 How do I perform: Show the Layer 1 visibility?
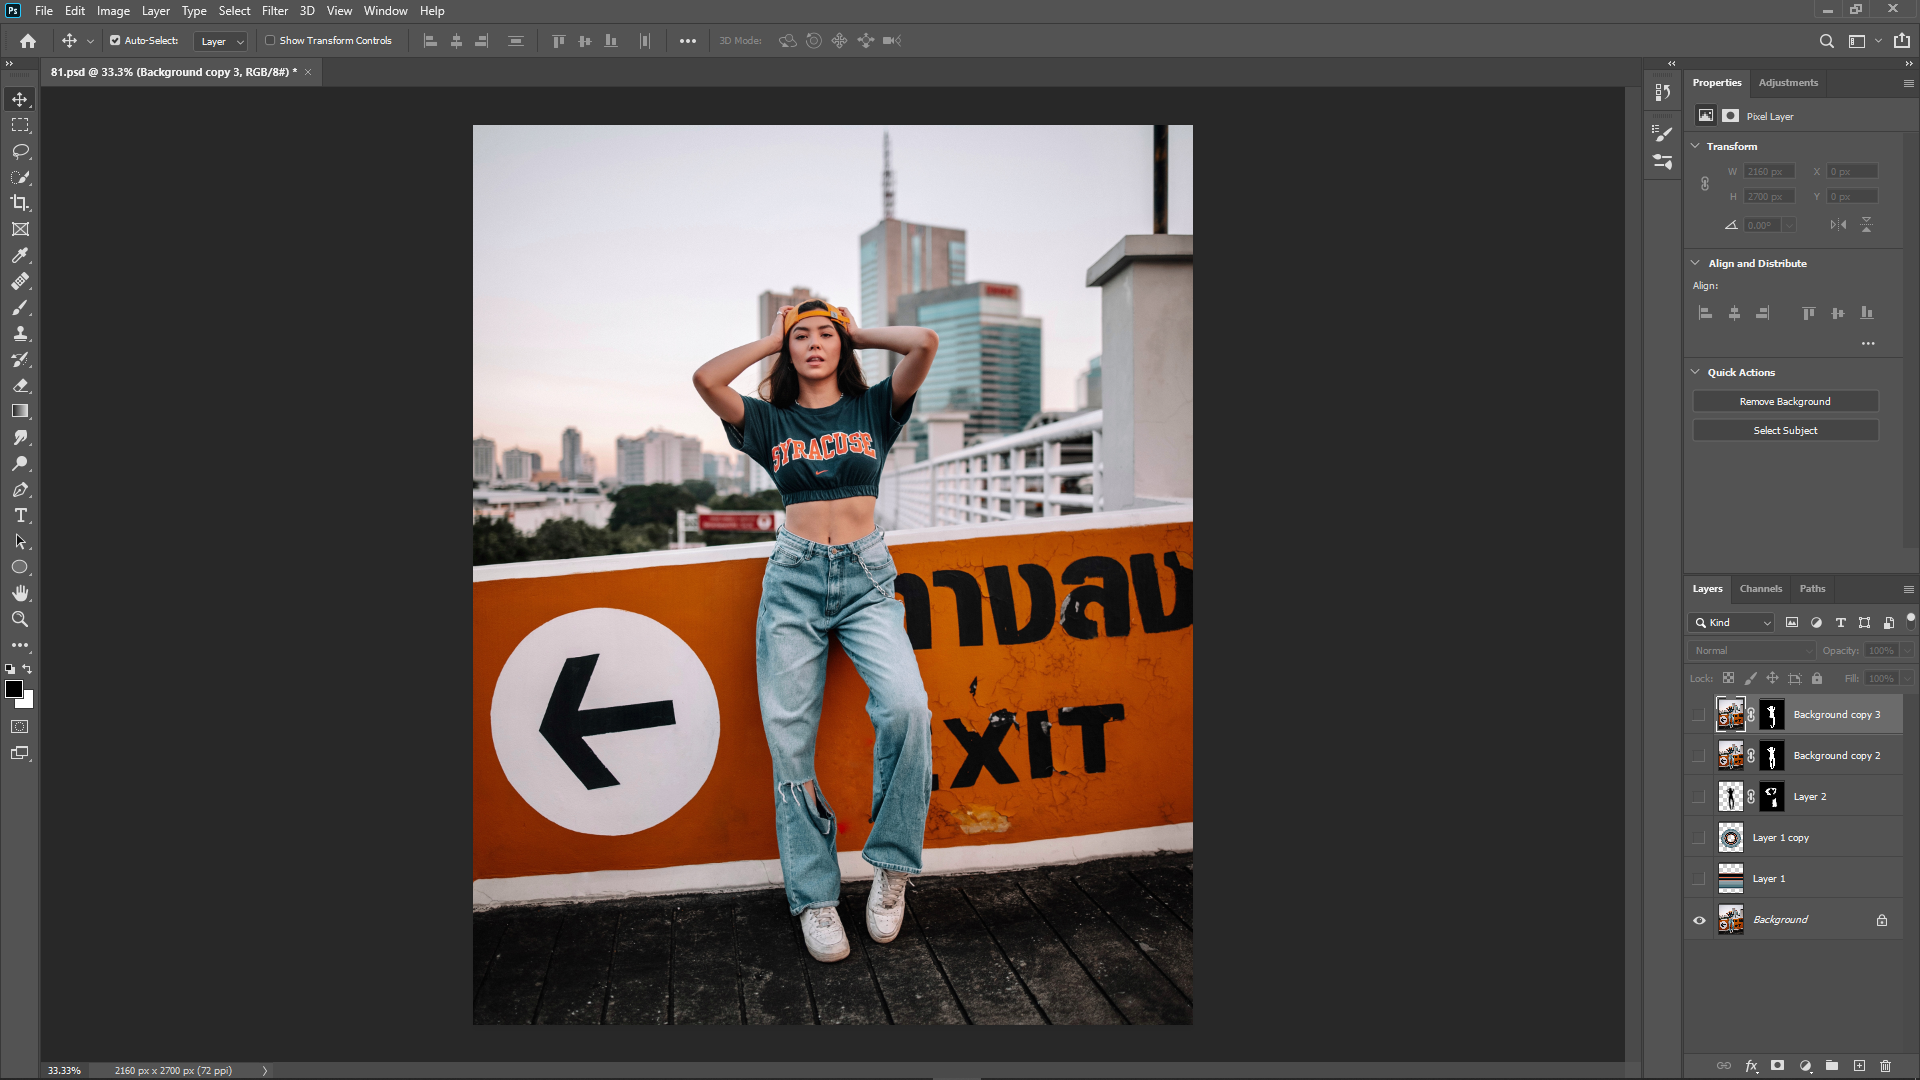(x=1699, y=879)
